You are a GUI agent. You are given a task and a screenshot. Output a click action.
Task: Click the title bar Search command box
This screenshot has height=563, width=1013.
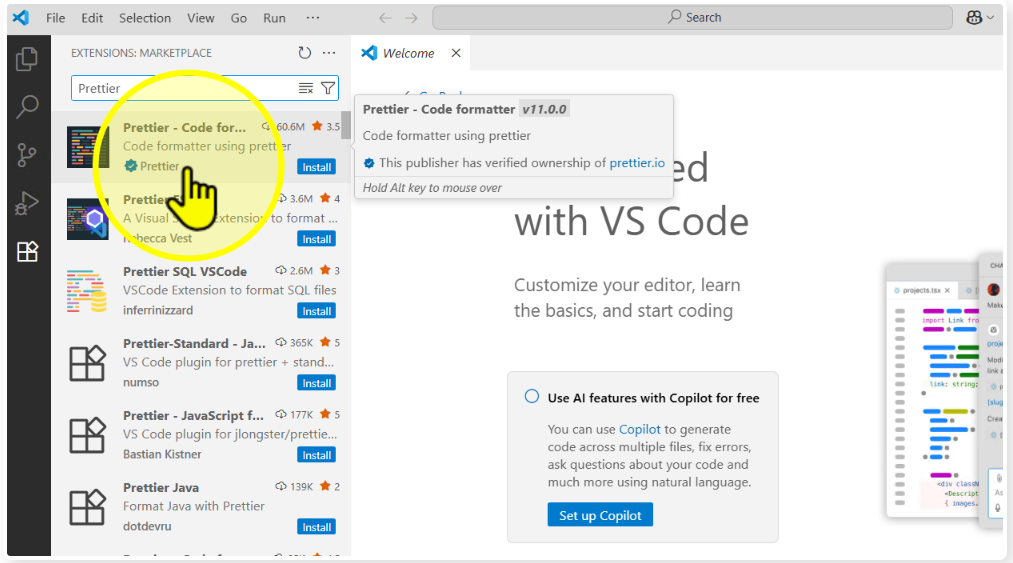coord(693,18)
